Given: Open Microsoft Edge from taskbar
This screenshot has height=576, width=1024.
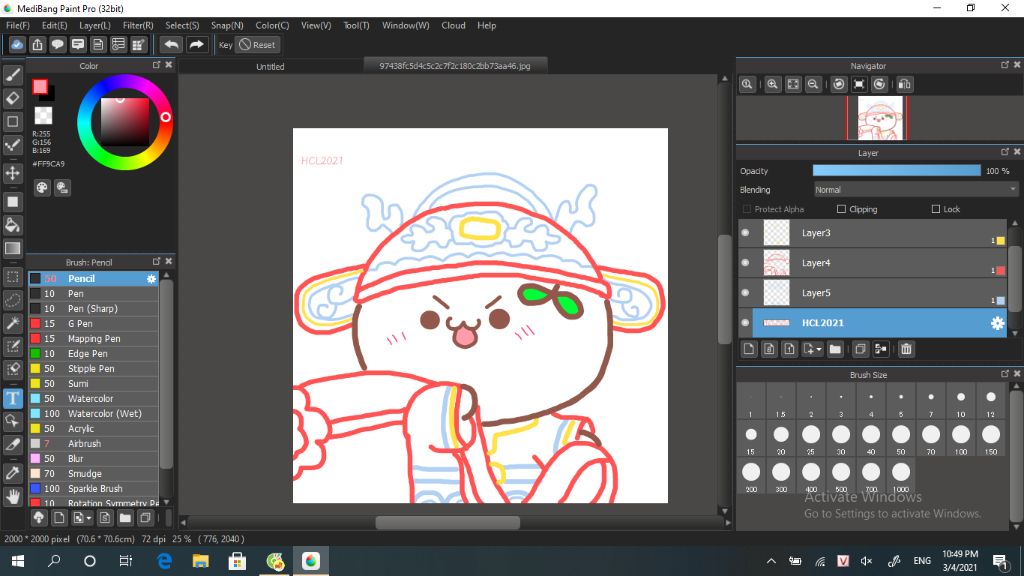Looking at the screenshot, I should click(165, 561).
